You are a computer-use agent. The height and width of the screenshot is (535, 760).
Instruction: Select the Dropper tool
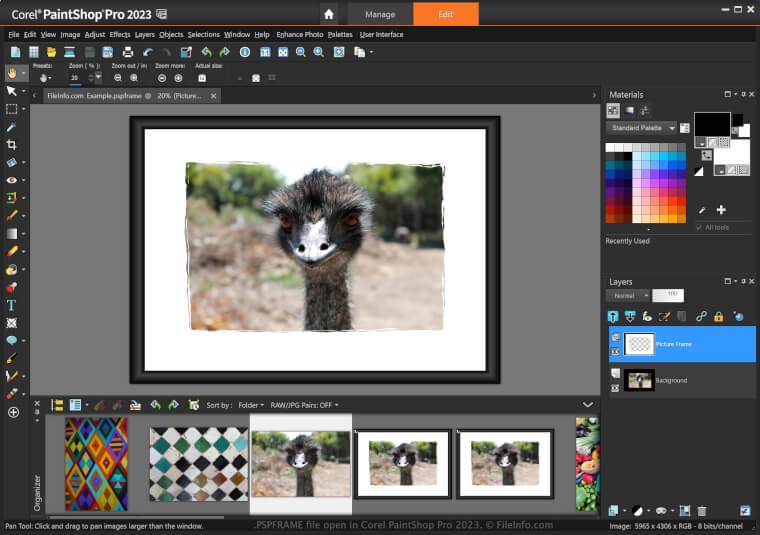[12, 127]
